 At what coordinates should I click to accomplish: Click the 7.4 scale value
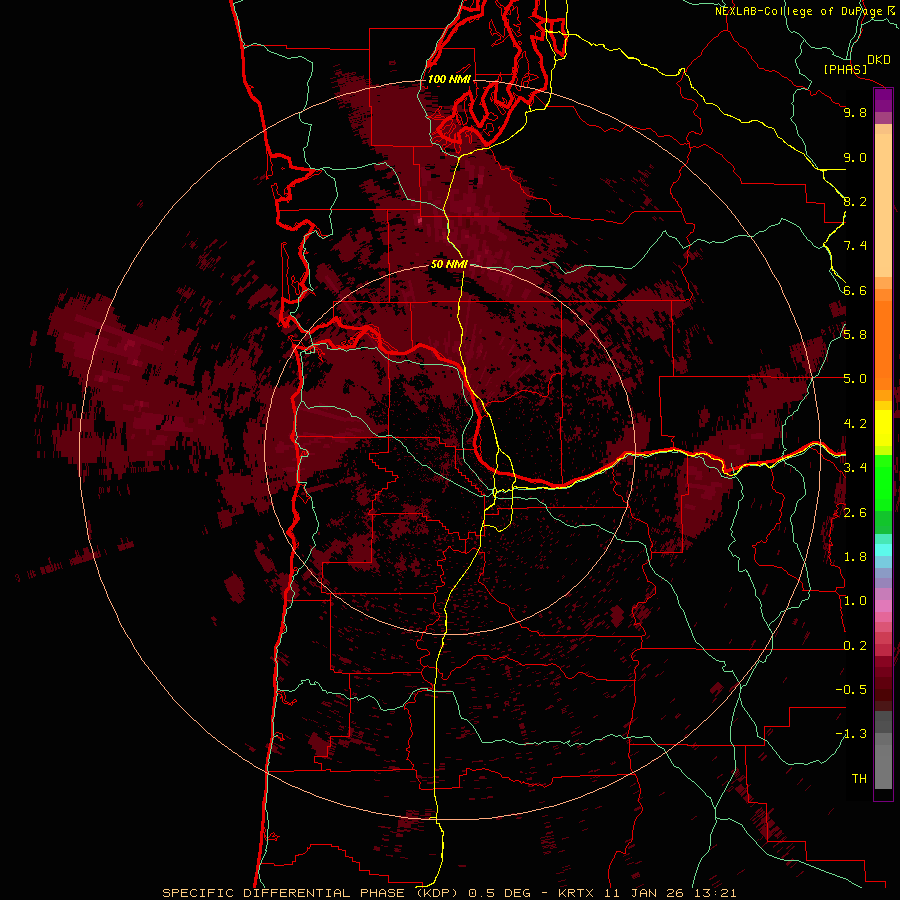coord(855,246)
